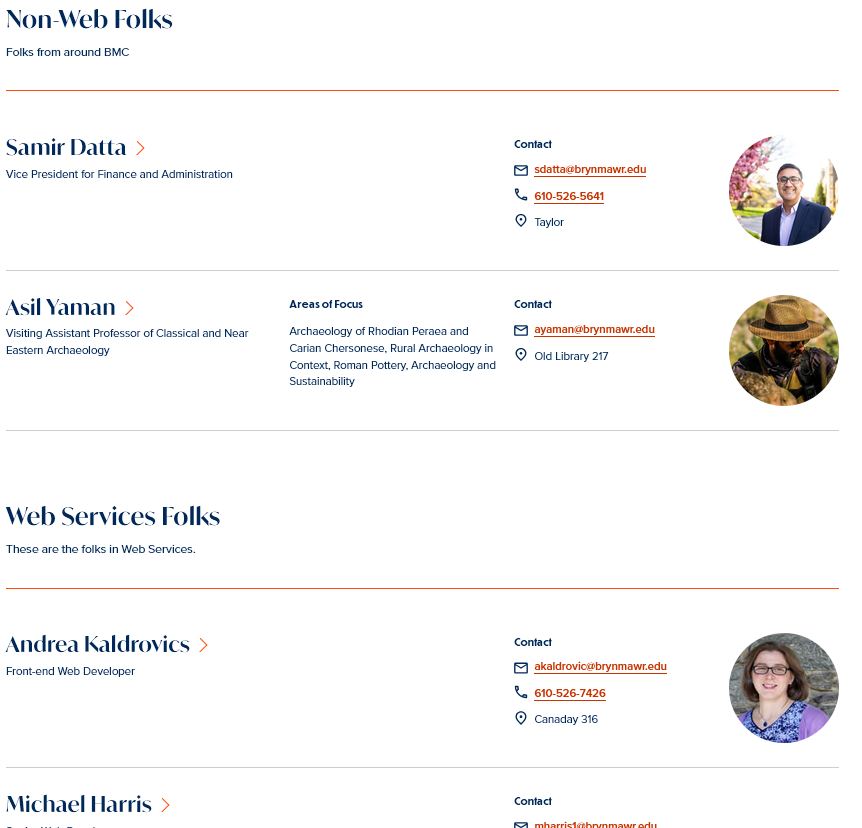Email sdatta@brynmawr.edu via the link
This screenshot has height=828, width=862.
[x=590, y=170]
